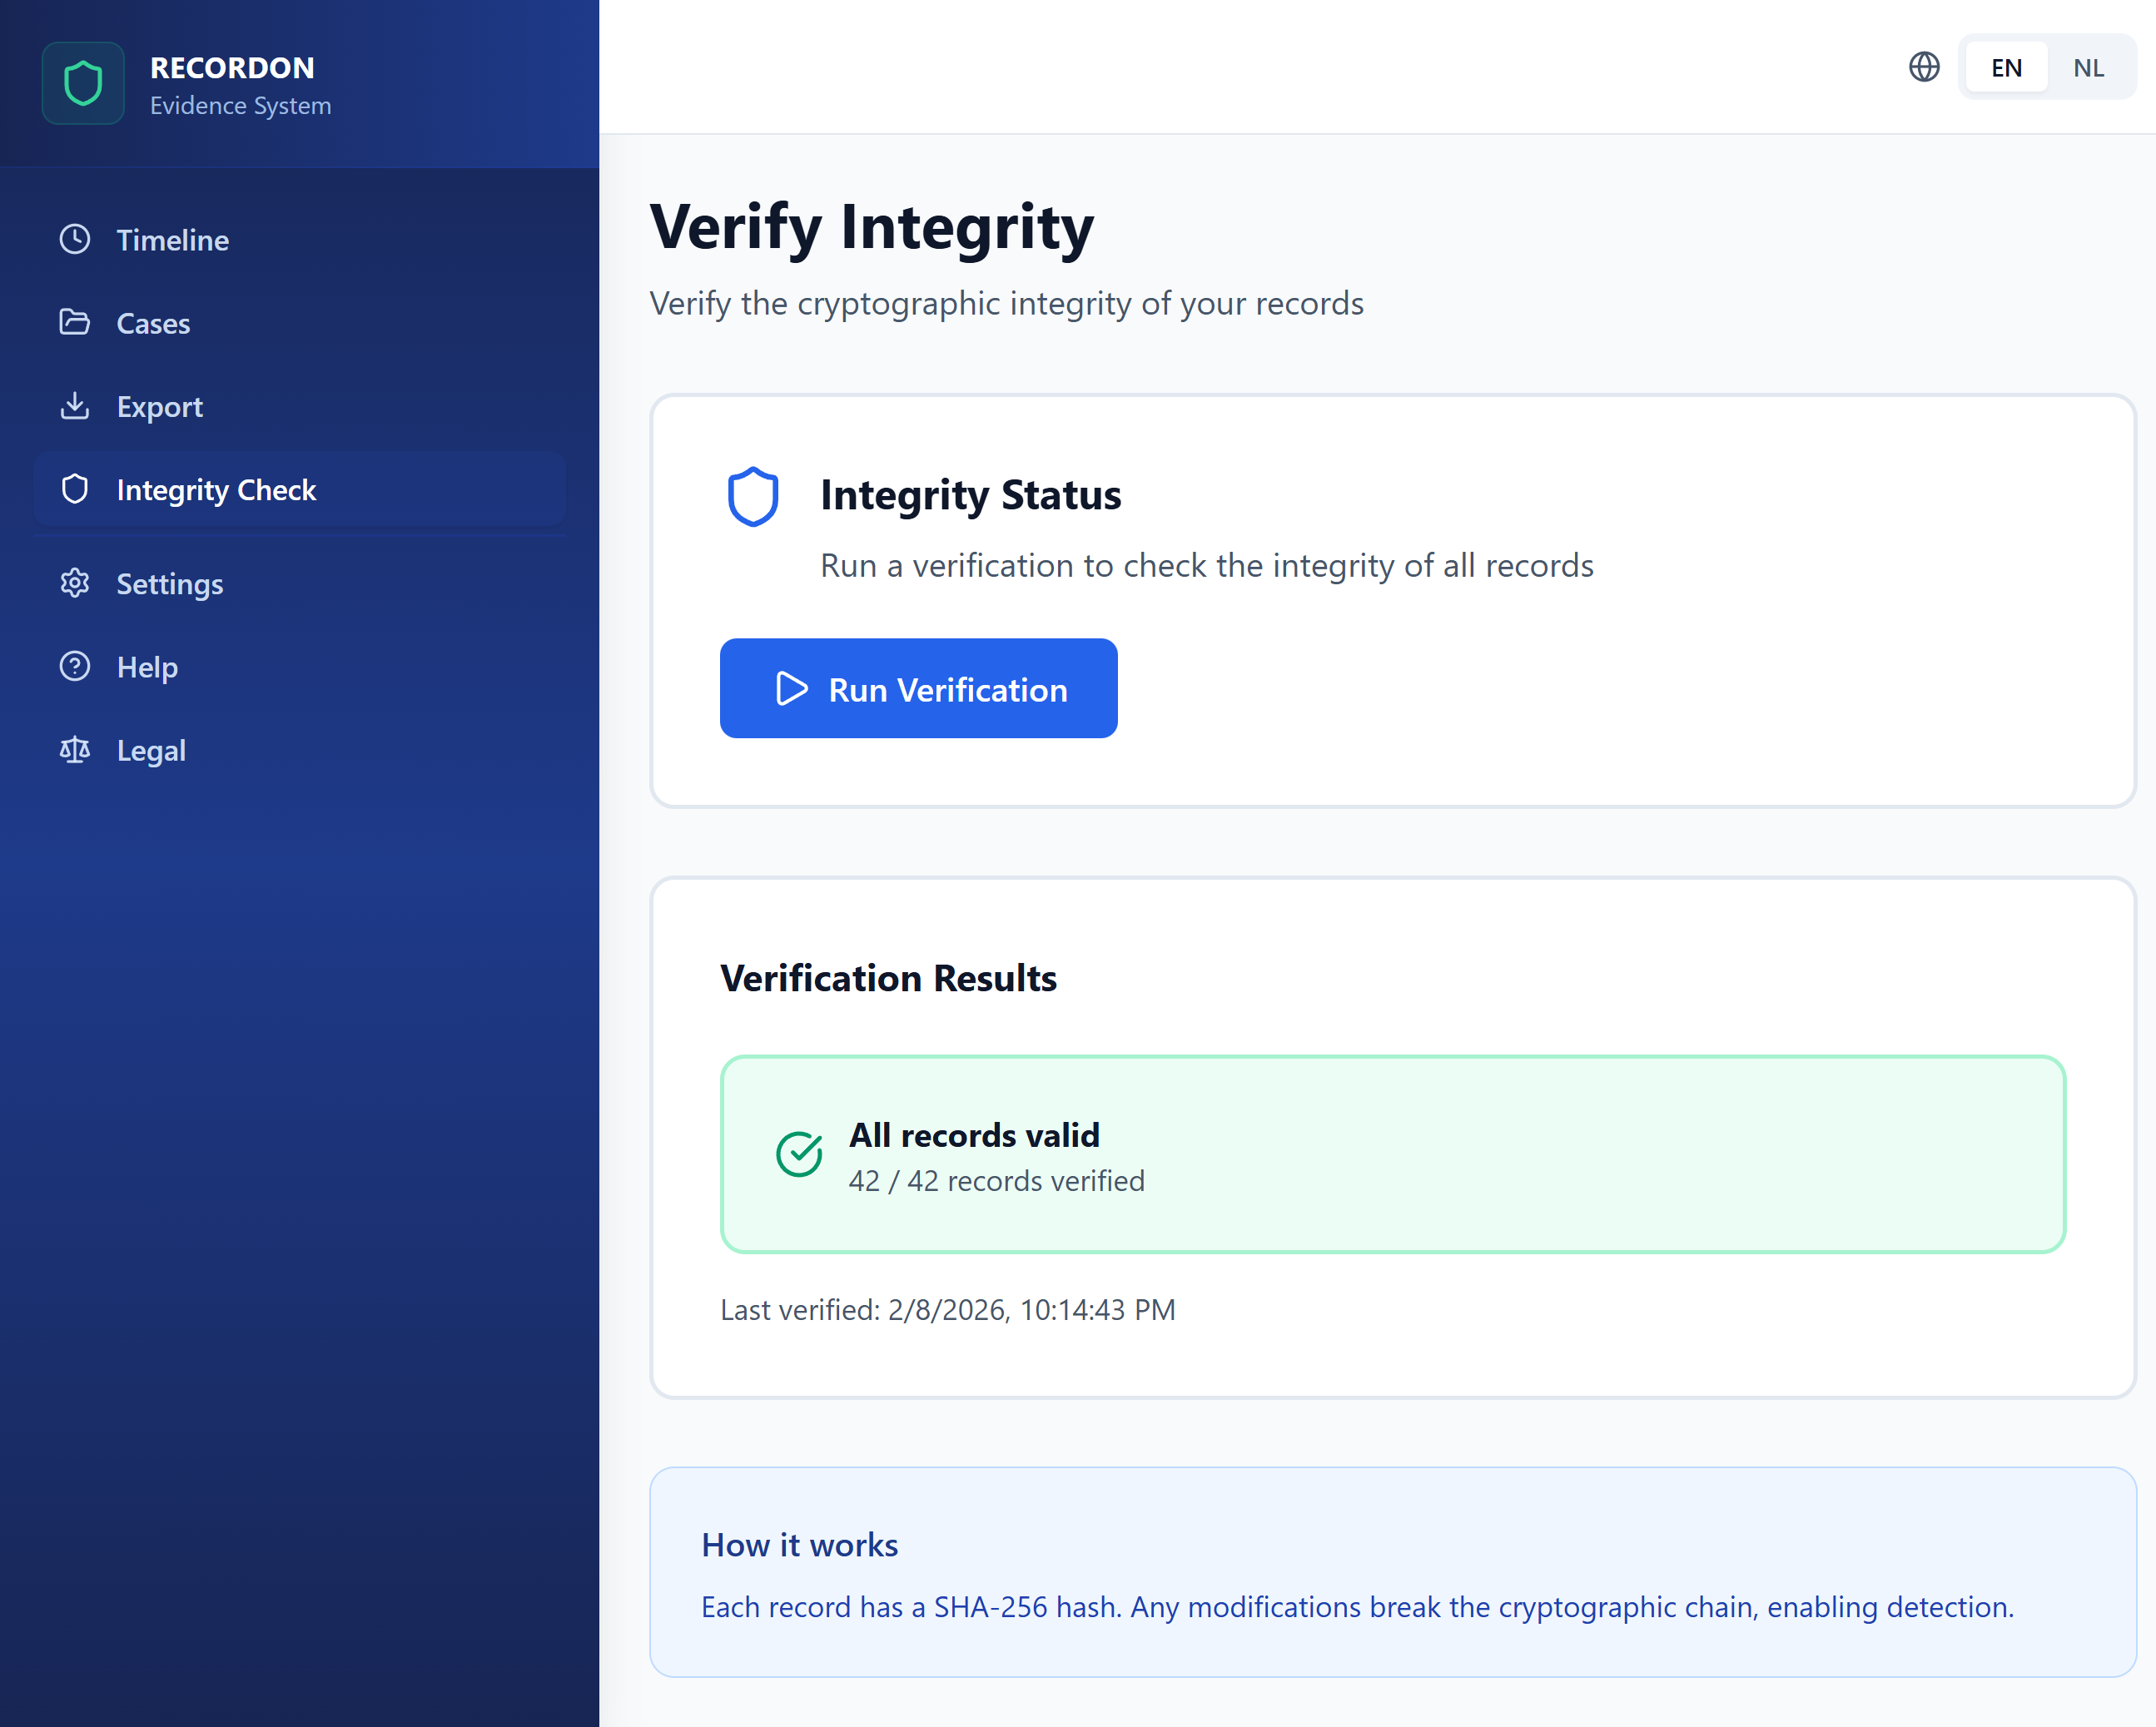Select the Legal scales icon
2156x1727 pixels.
[x=75, y=749]
